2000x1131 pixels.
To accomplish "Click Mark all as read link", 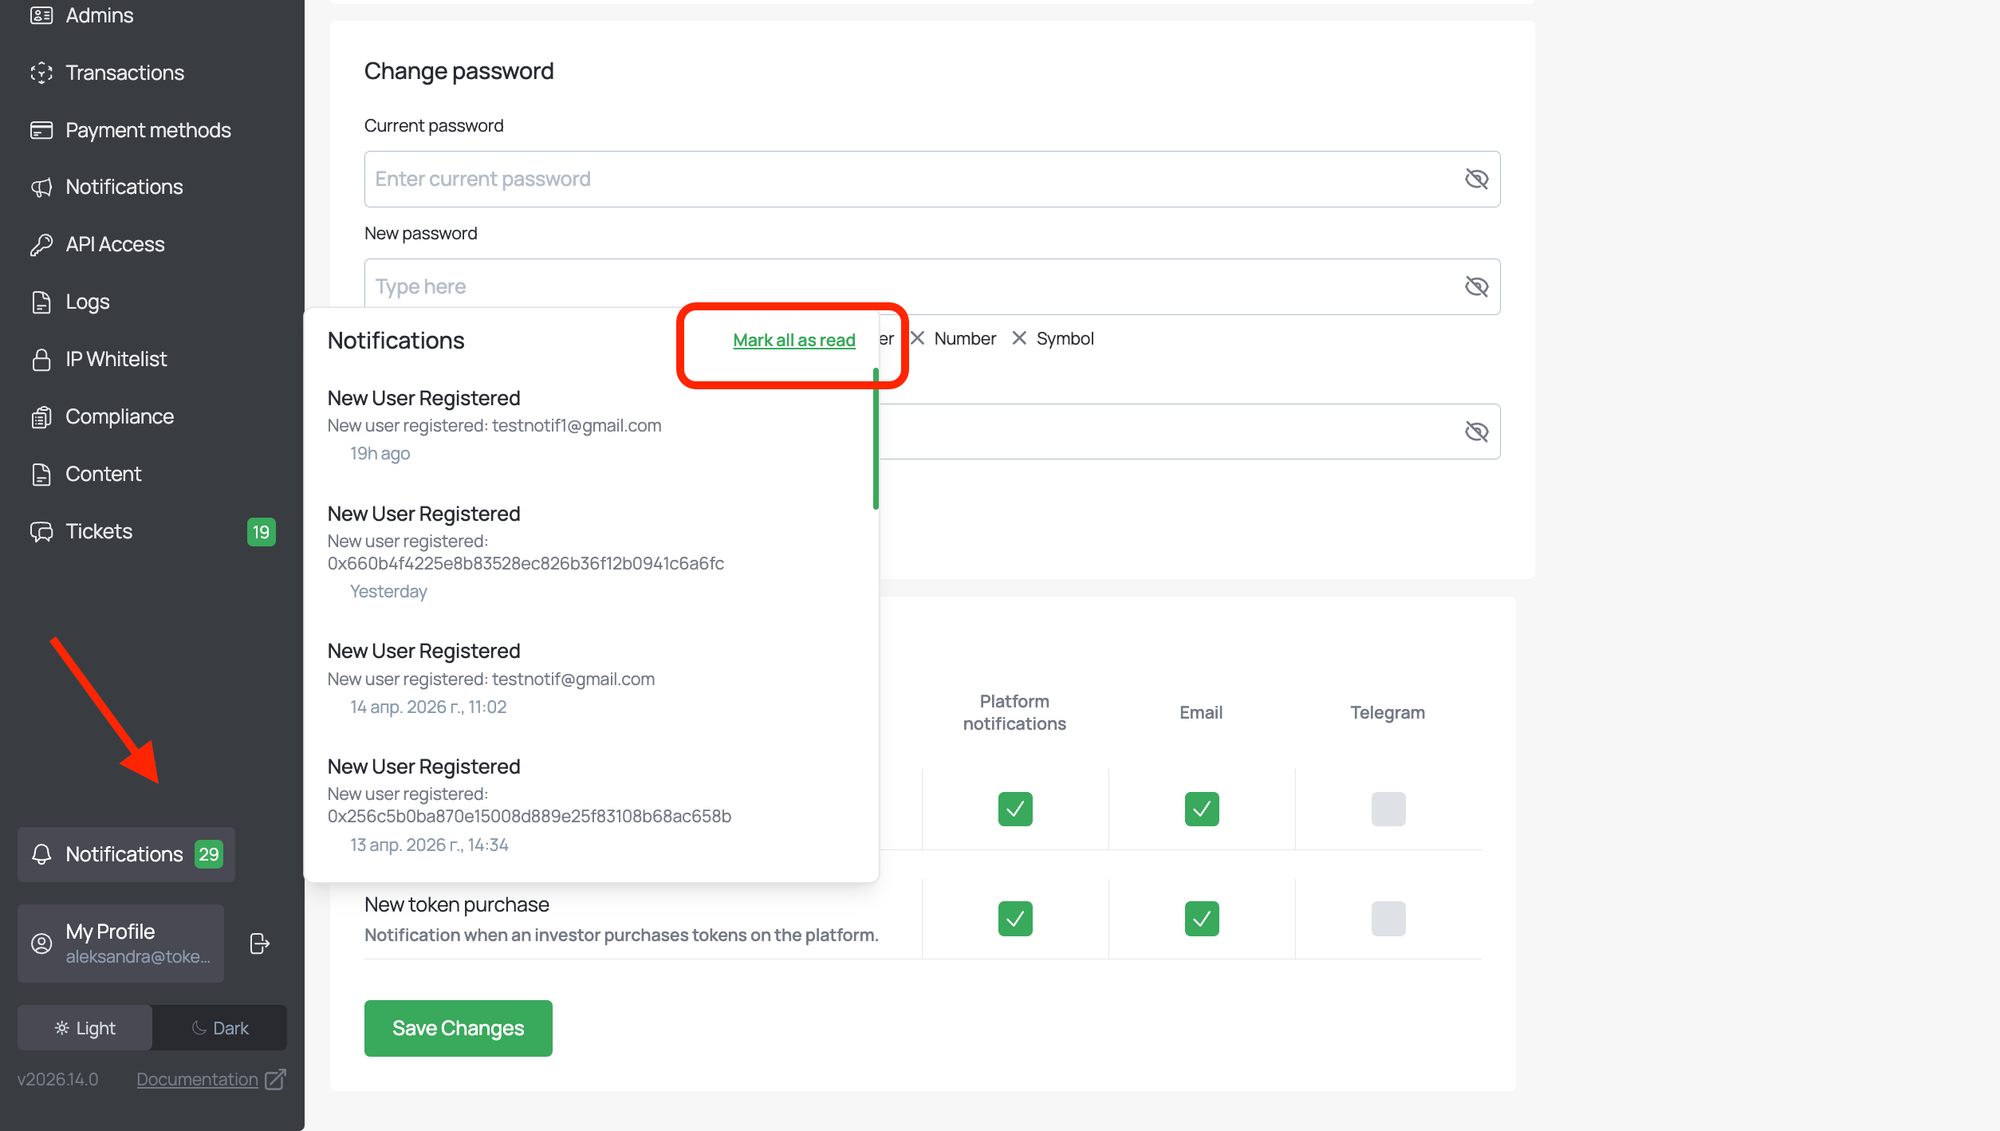I will pyautogui.click(x=794, y=340).
